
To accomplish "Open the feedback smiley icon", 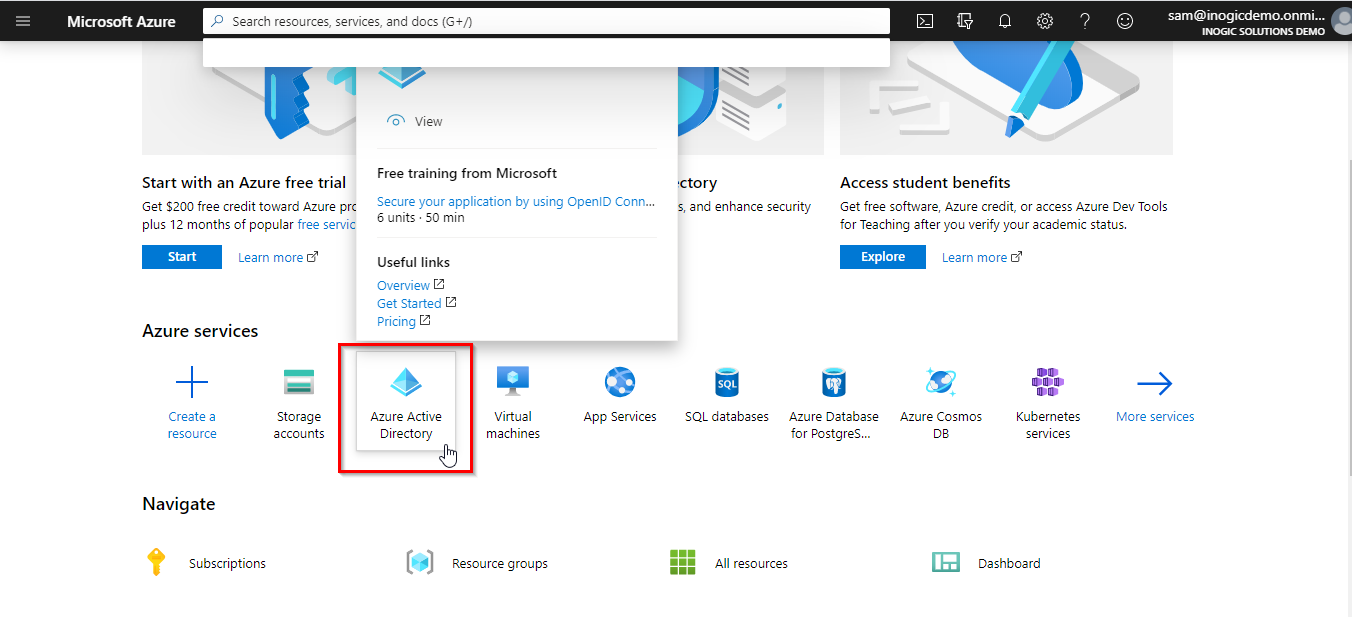I will (1125, 21).
